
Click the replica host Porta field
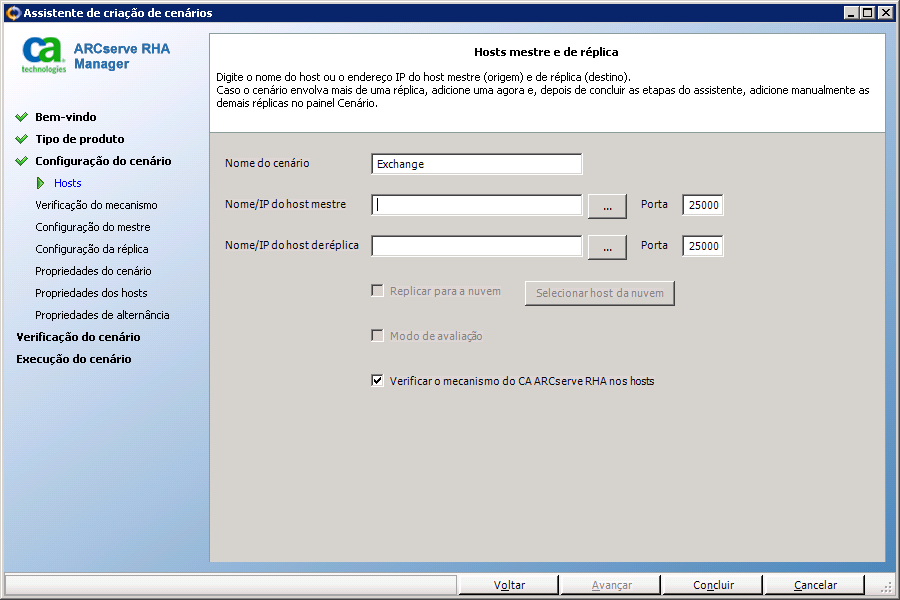(703, 246)
